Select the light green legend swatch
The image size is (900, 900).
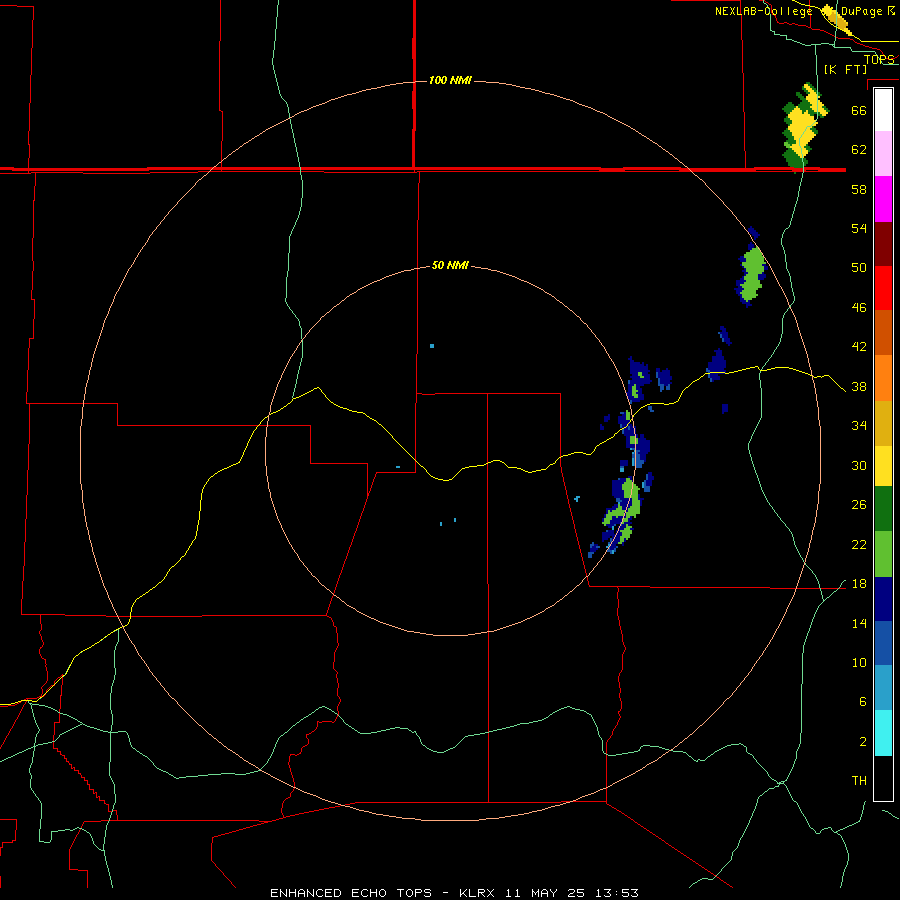883,554
